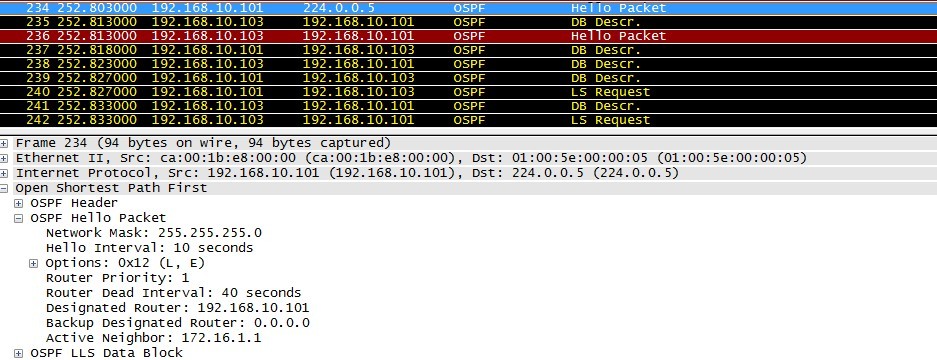Expand the OSPF LLS Data Block node
The height and width of the screenshot is (360, 937).
point(19,353)
